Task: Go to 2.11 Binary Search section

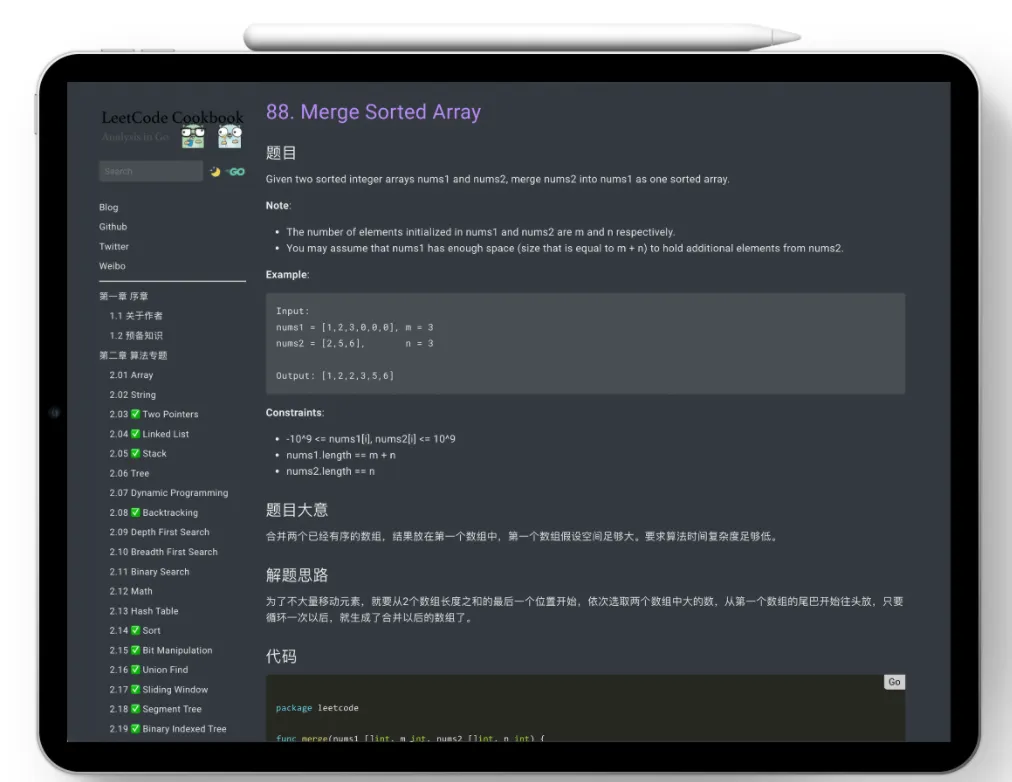Action: coord(149,572)
